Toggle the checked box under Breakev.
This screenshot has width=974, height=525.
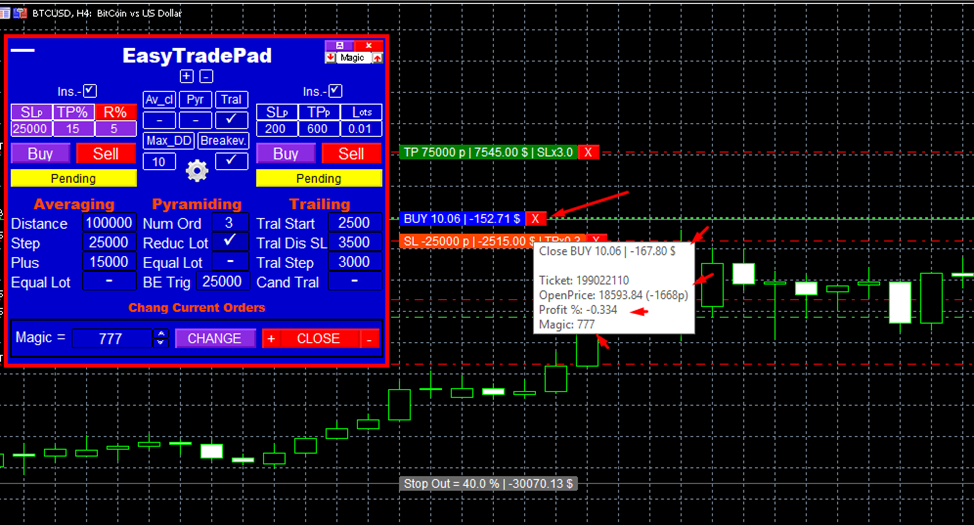tap(231, 161)
